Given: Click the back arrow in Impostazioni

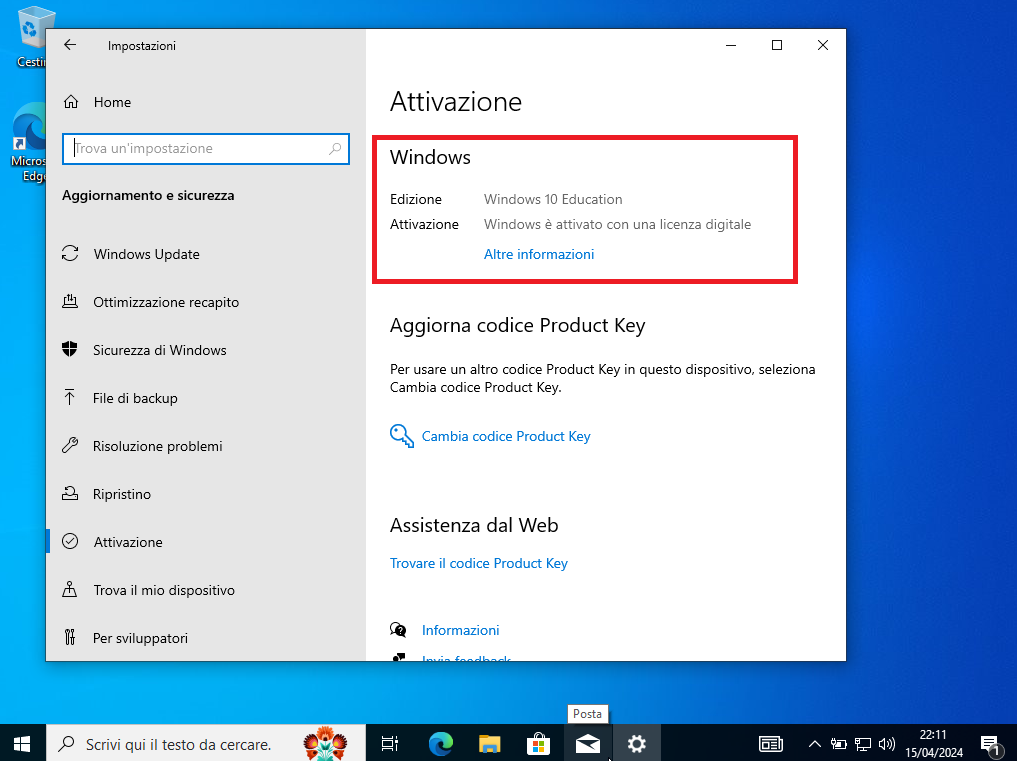Looking at the screenshot, I should pos(70,45).
